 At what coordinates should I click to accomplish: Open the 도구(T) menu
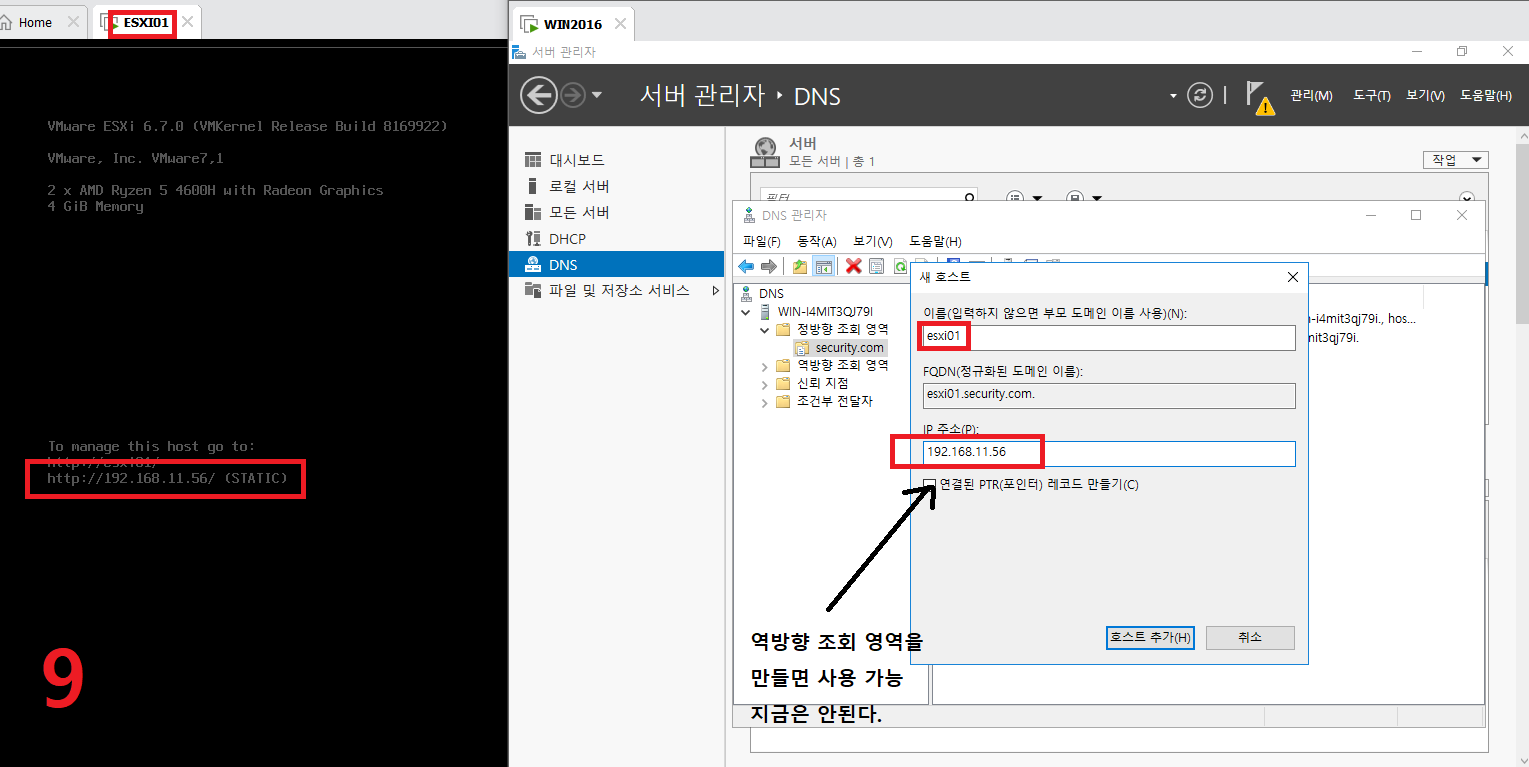coord(1371,96)
